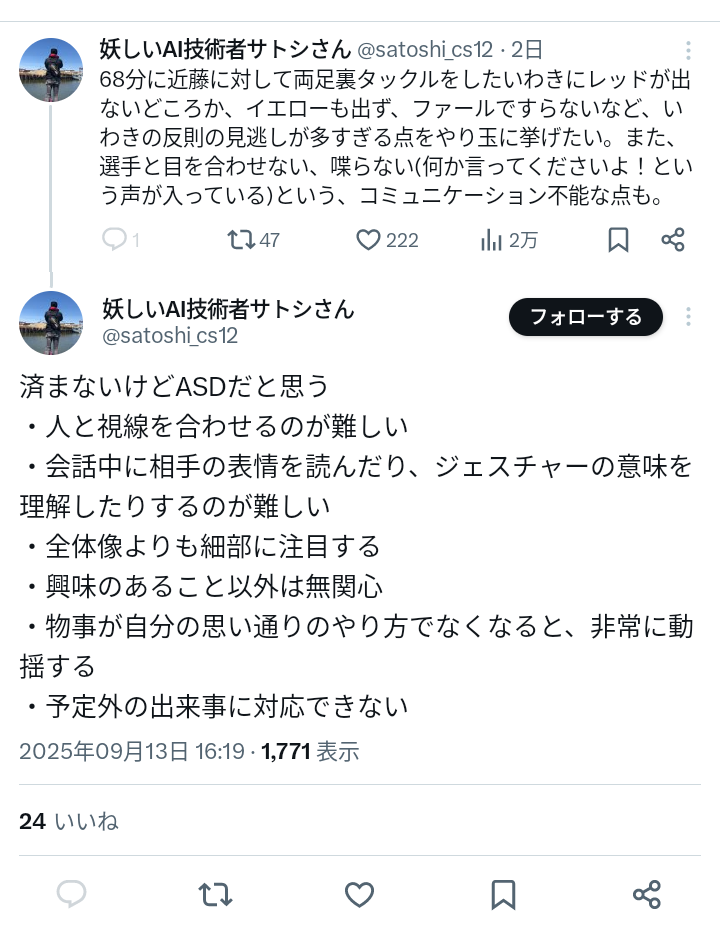Reply to the main tweet at bottom

71,893
